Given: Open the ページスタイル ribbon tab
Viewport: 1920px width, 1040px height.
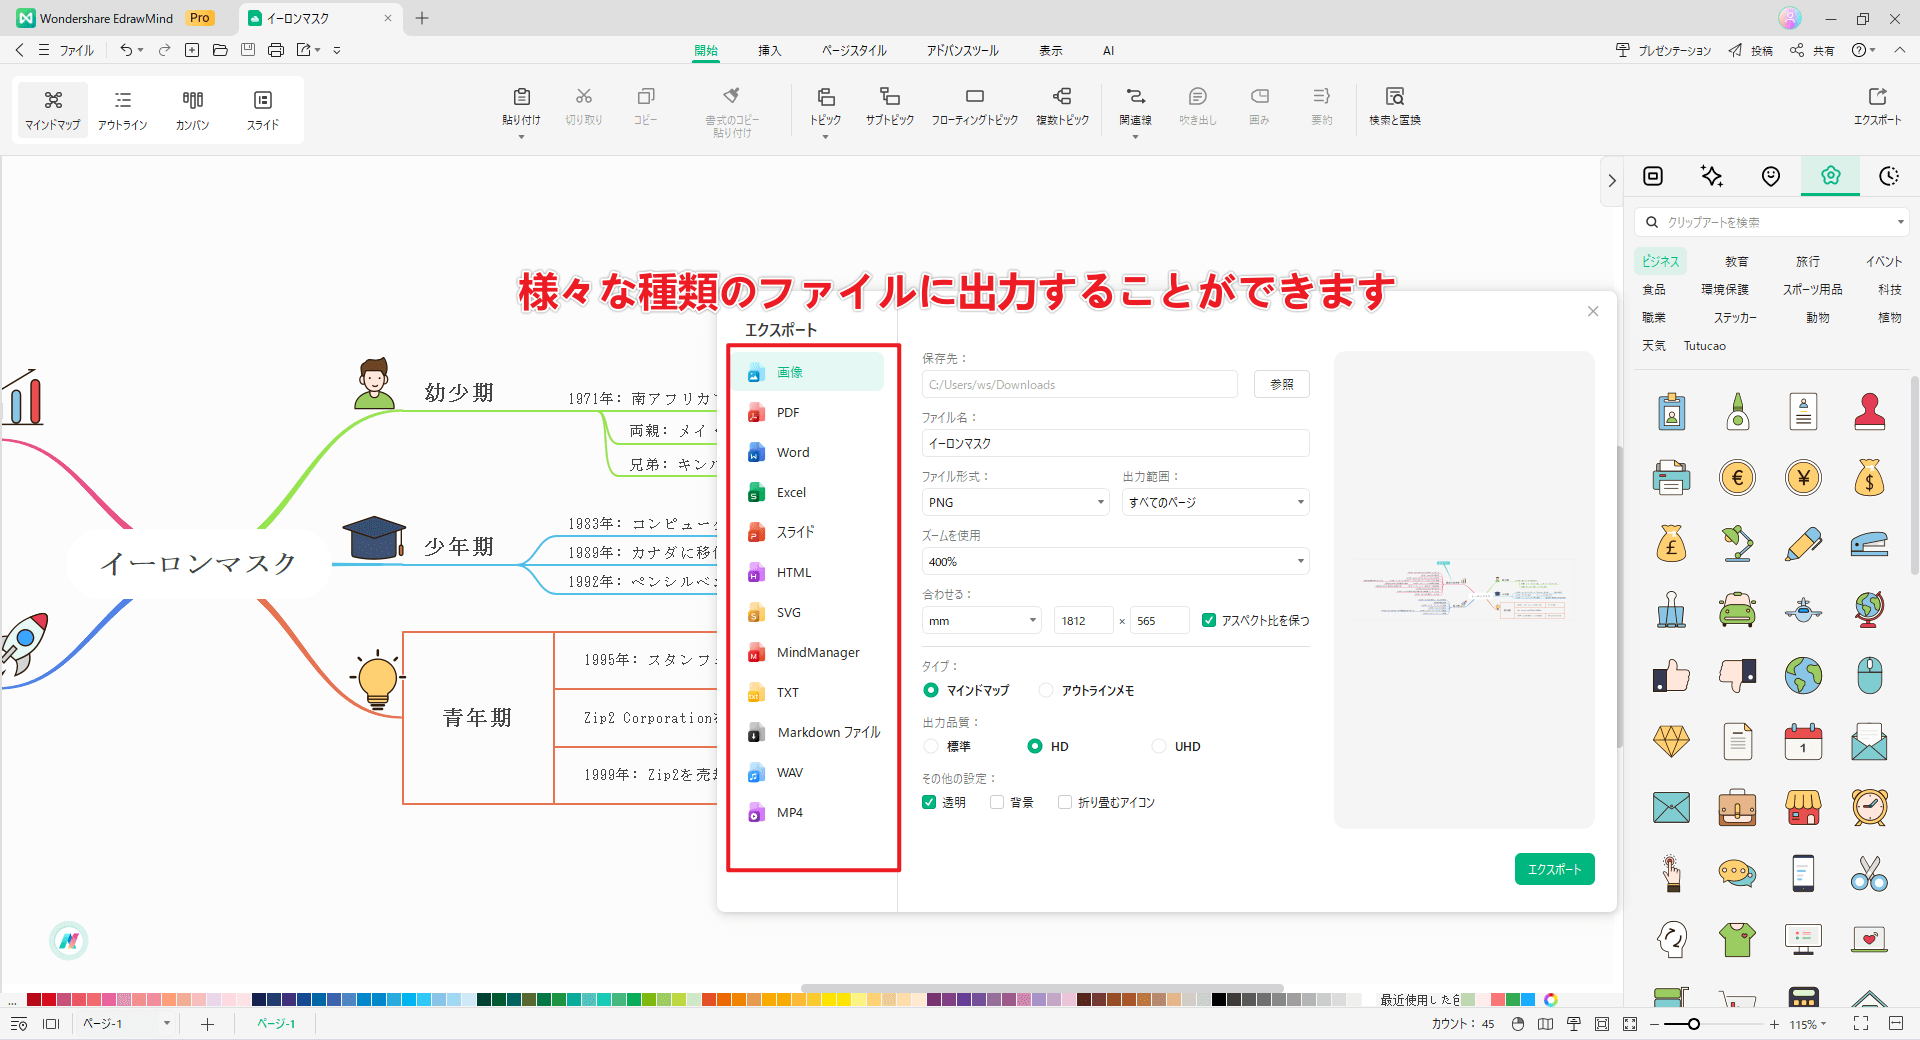Looking at the screenshot, I should click(x=854, y=50).
